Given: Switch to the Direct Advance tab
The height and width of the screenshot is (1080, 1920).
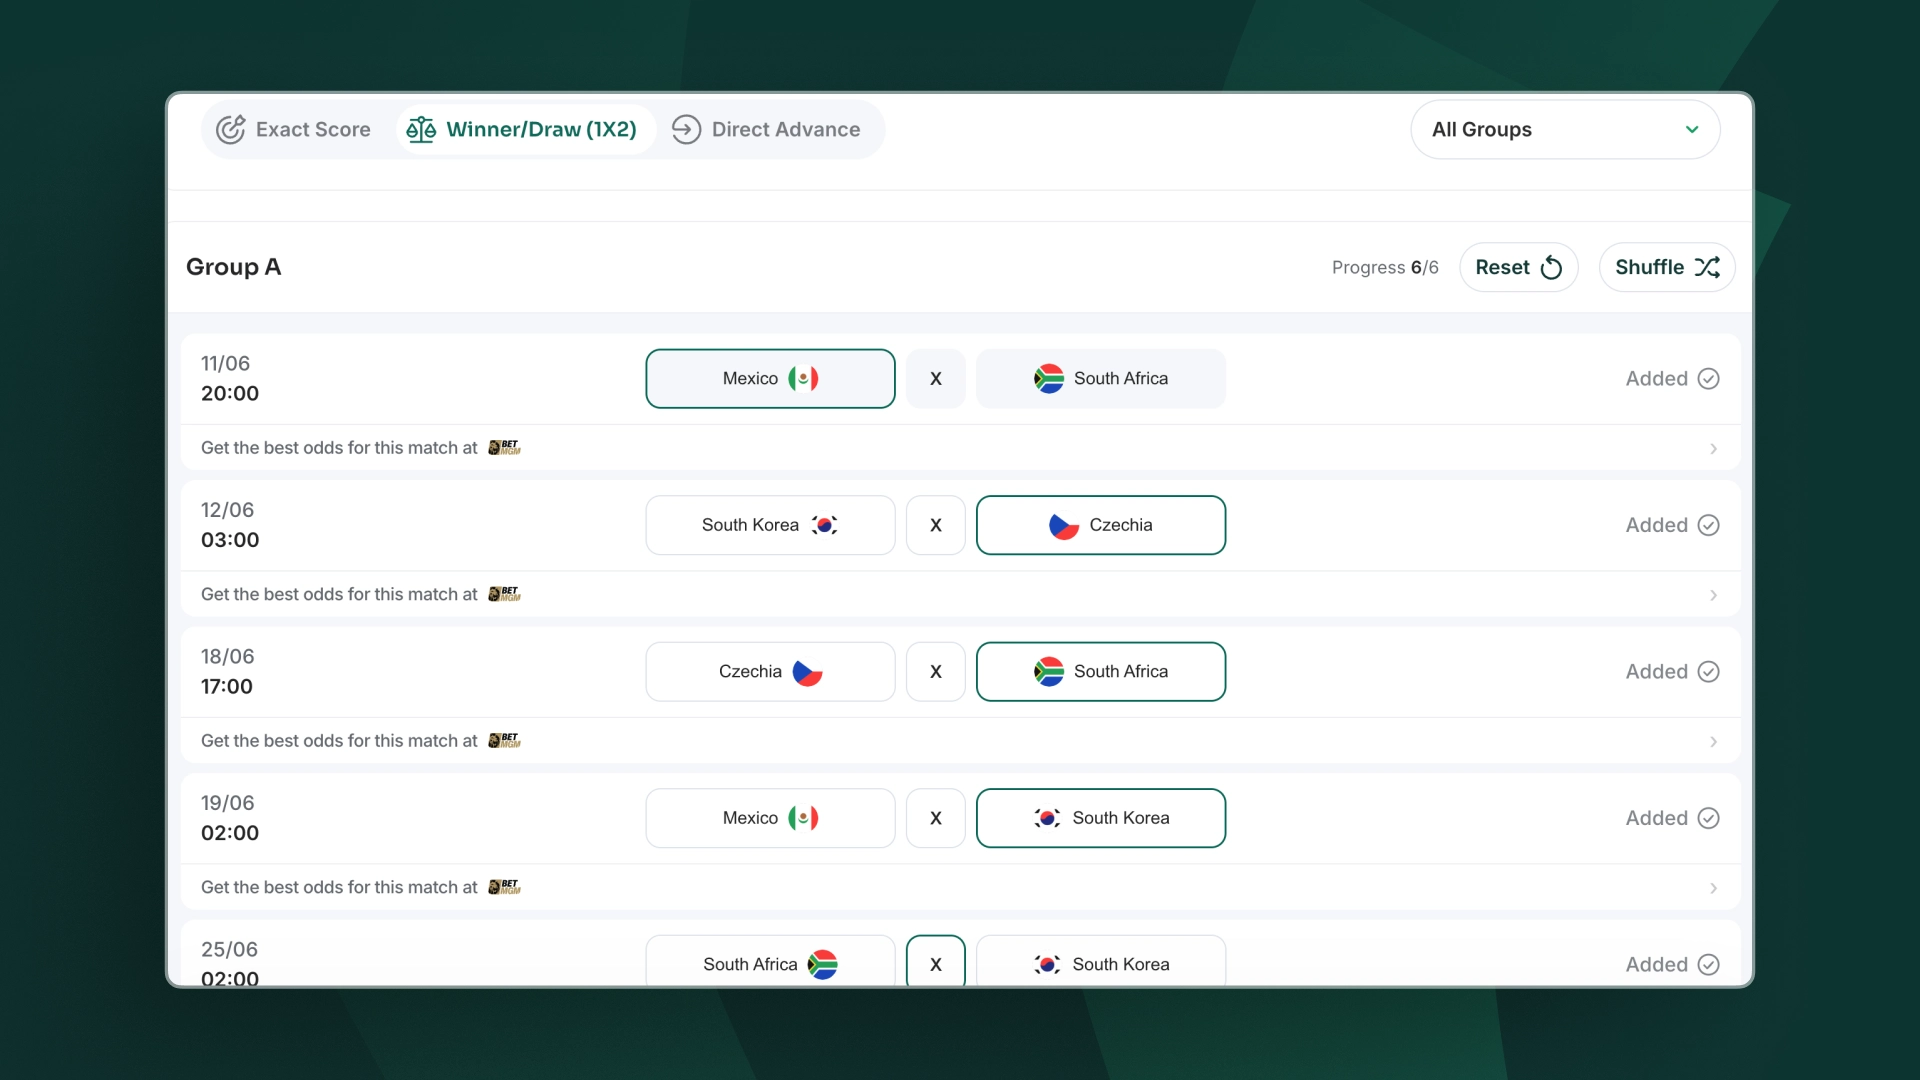Looking at the screenshot, I should 766,129.
